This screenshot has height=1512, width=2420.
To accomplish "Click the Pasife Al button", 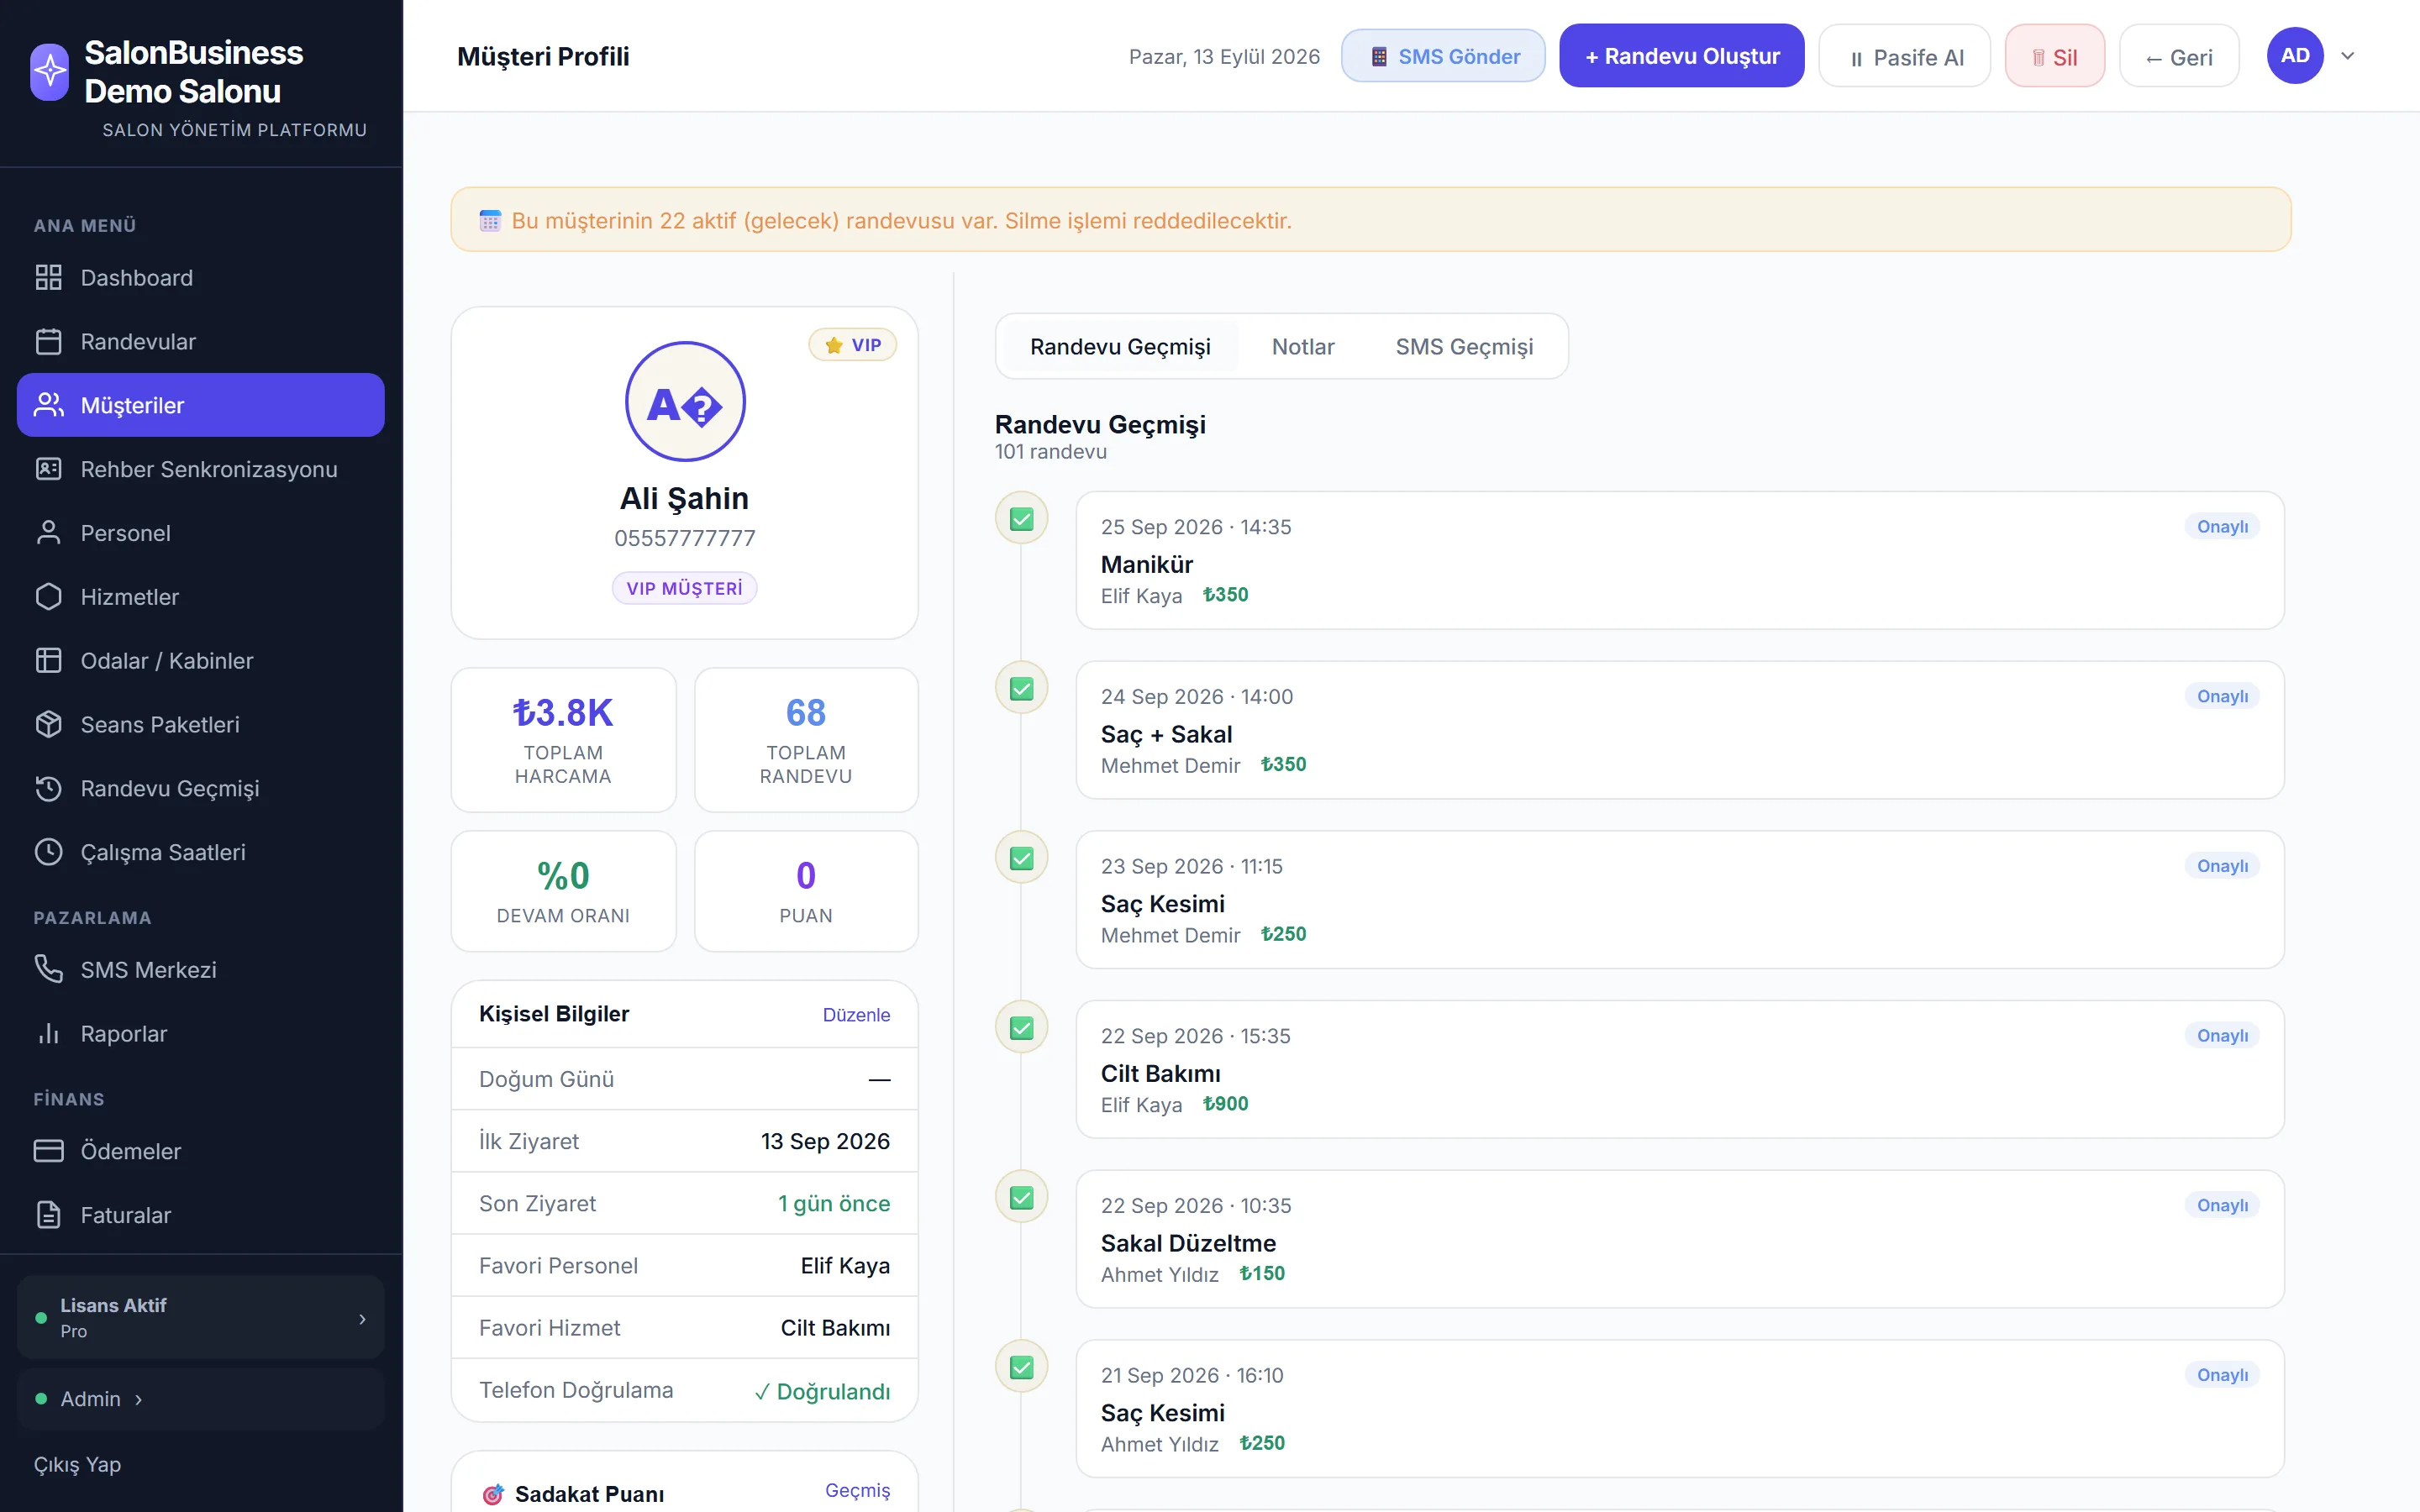I will 1905,57.
